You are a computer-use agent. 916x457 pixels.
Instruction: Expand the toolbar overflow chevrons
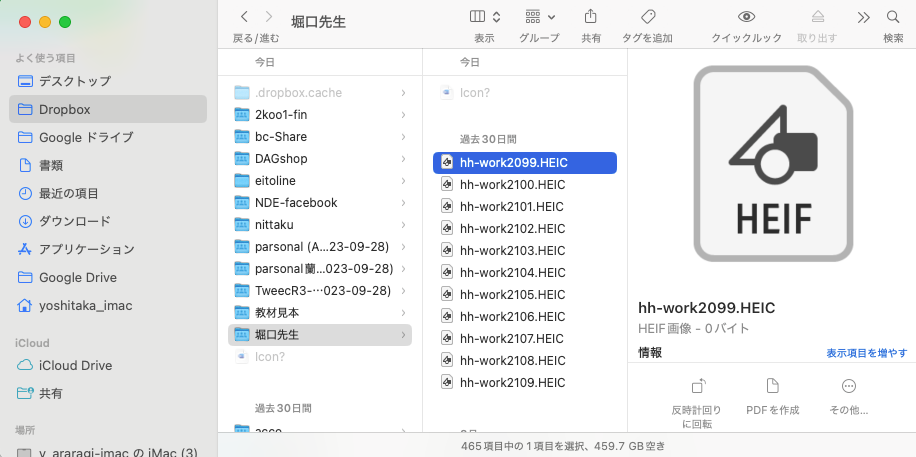click(863, 17)
